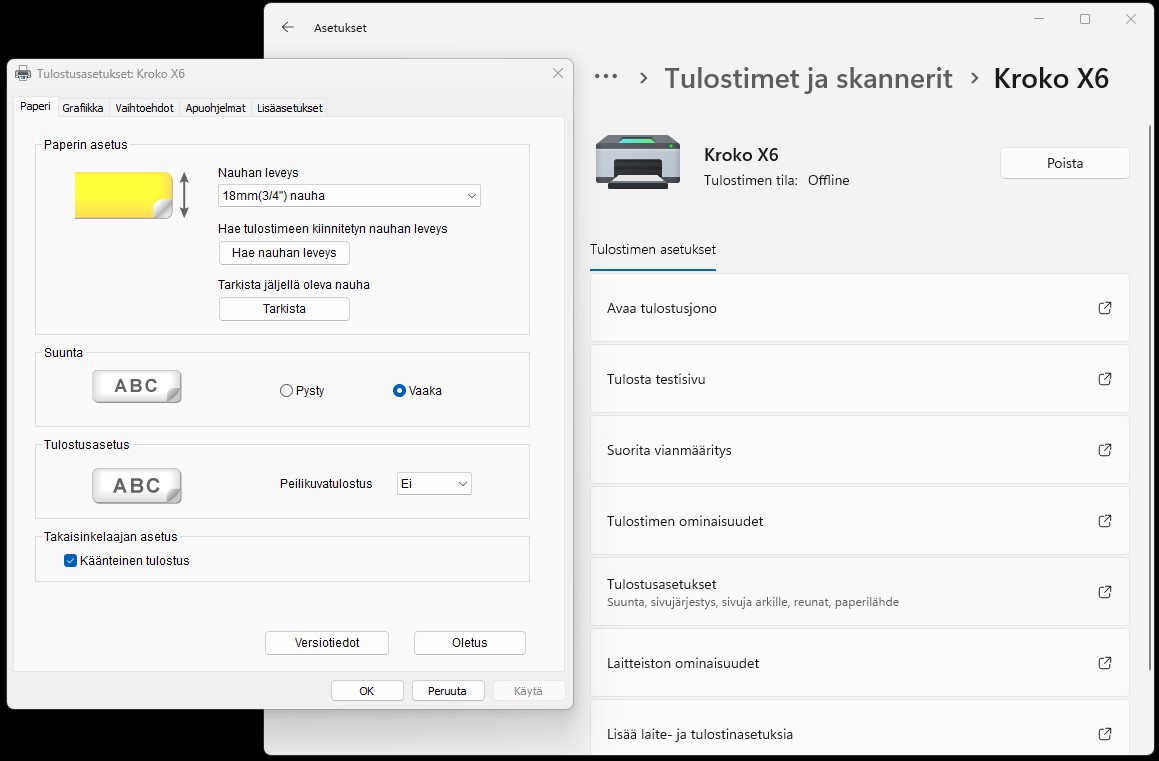Click the open icon beside Tulosta testisivu
1159x761 pixels.
coord(1104,379)
